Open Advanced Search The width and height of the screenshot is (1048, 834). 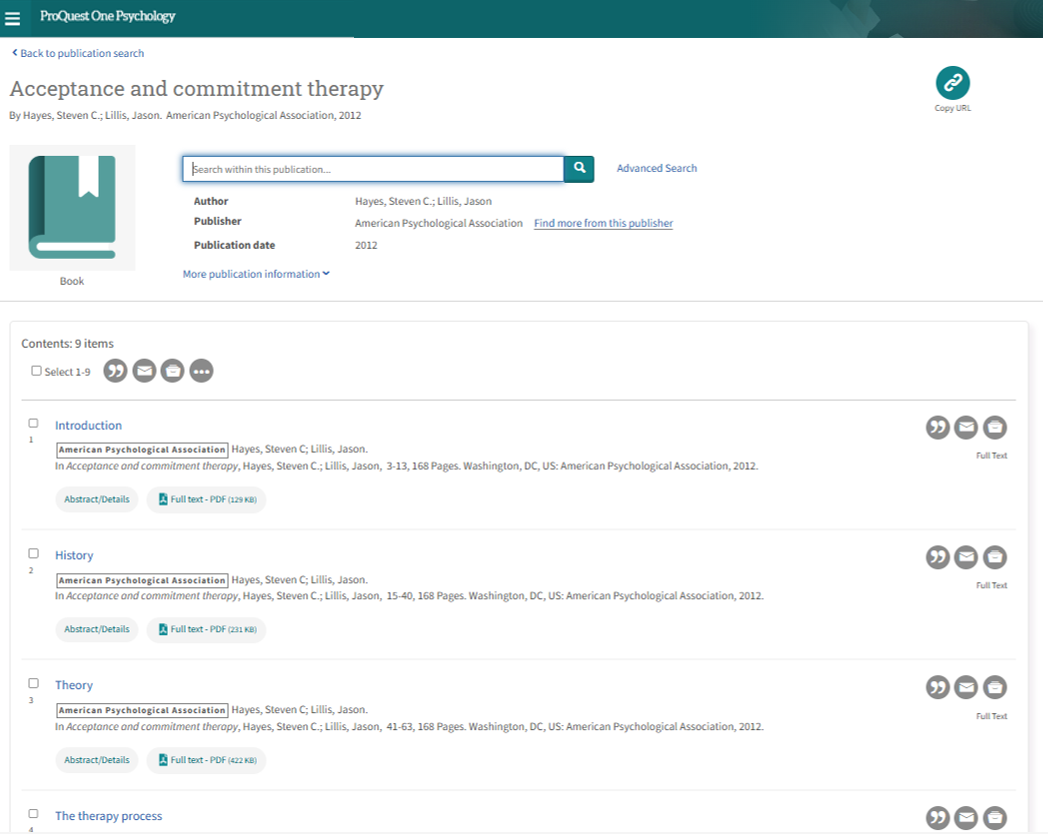click(x=656, y=168)
